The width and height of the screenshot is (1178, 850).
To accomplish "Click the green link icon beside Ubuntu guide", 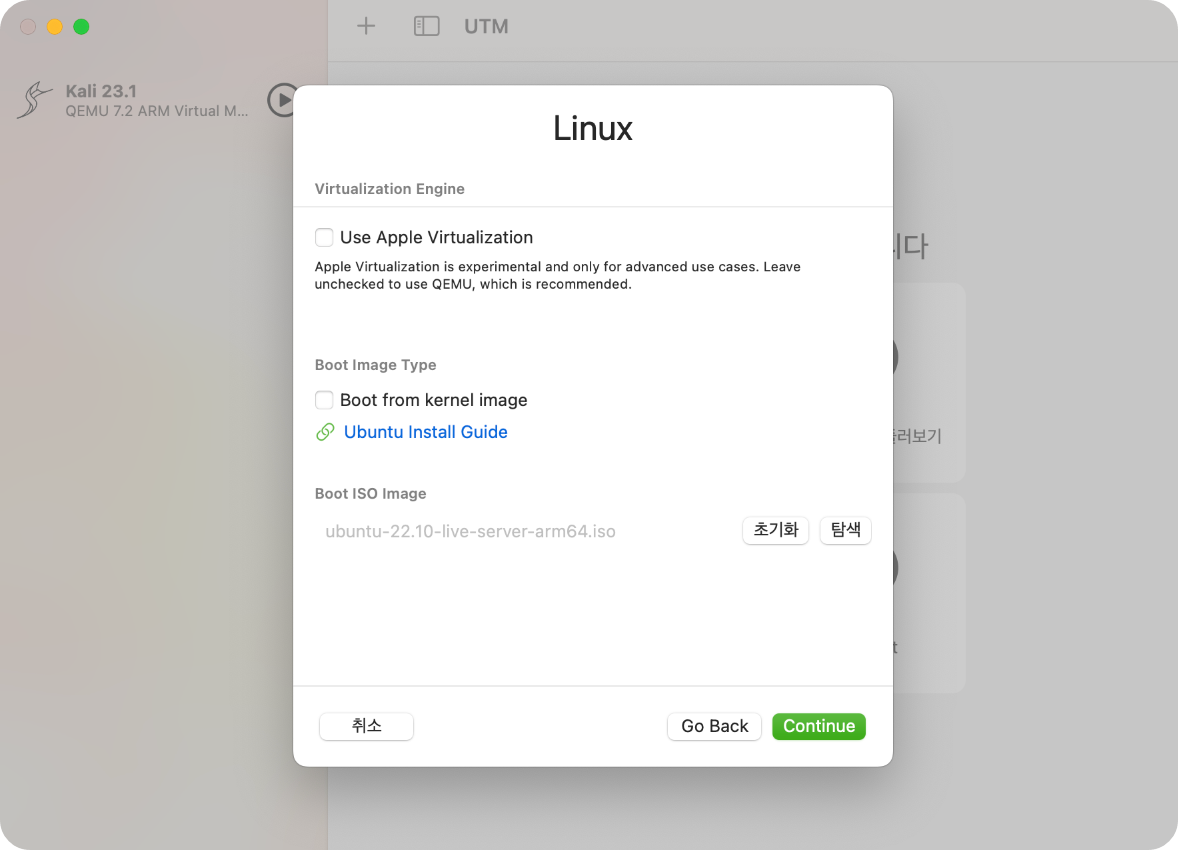I will 325,432.
